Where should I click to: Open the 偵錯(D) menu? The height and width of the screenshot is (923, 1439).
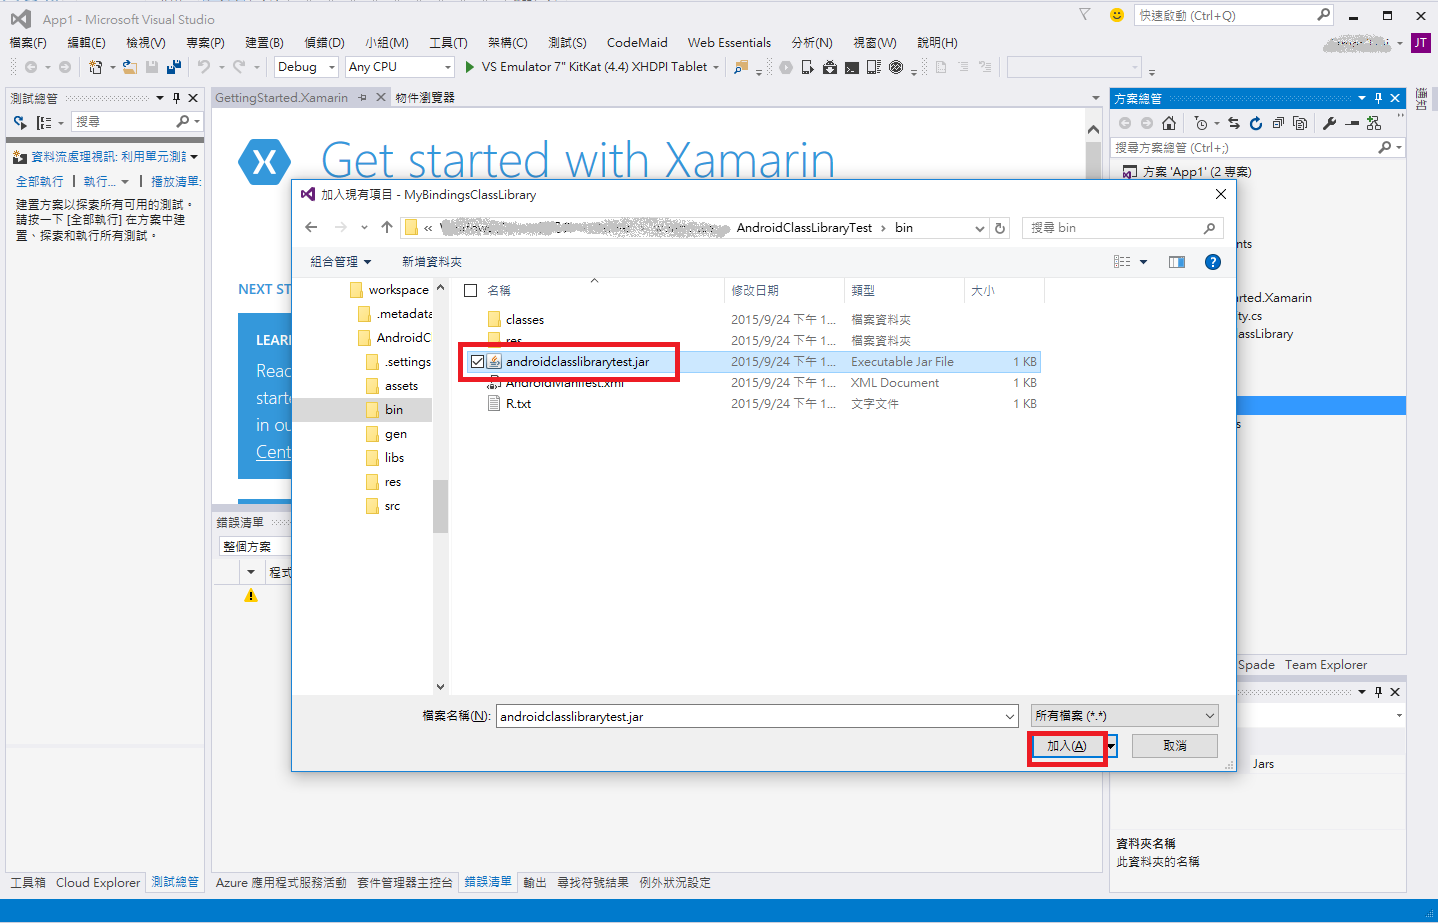click(324, 42)
